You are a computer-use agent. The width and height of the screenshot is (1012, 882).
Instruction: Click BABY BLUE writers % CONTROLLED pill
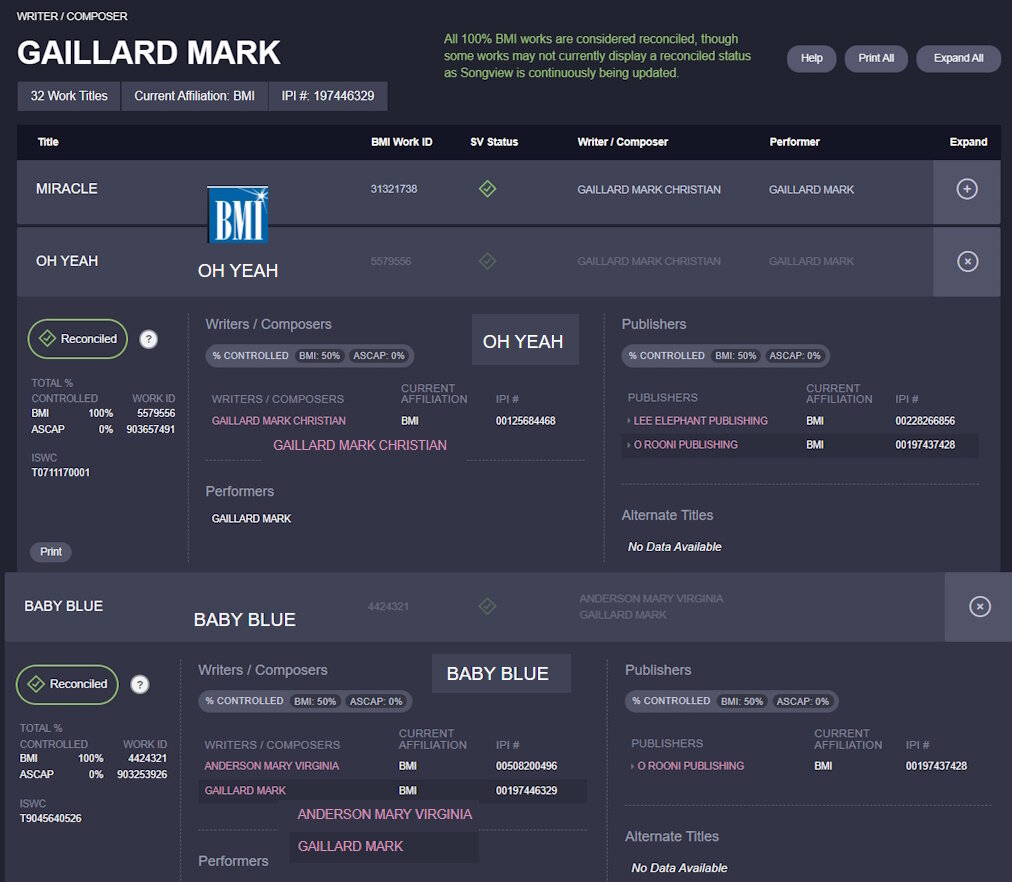click(305, 701)
